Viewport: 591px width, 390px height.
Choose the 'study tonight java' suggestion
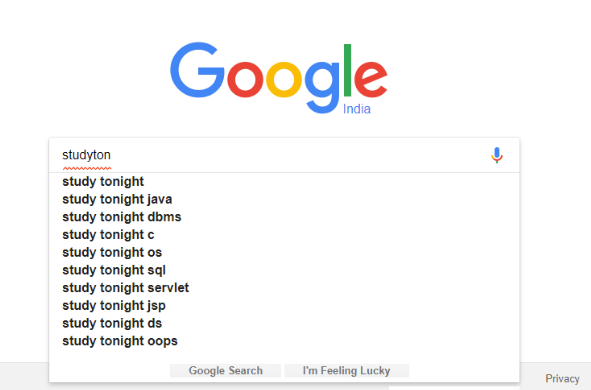[x=284, y=199]
